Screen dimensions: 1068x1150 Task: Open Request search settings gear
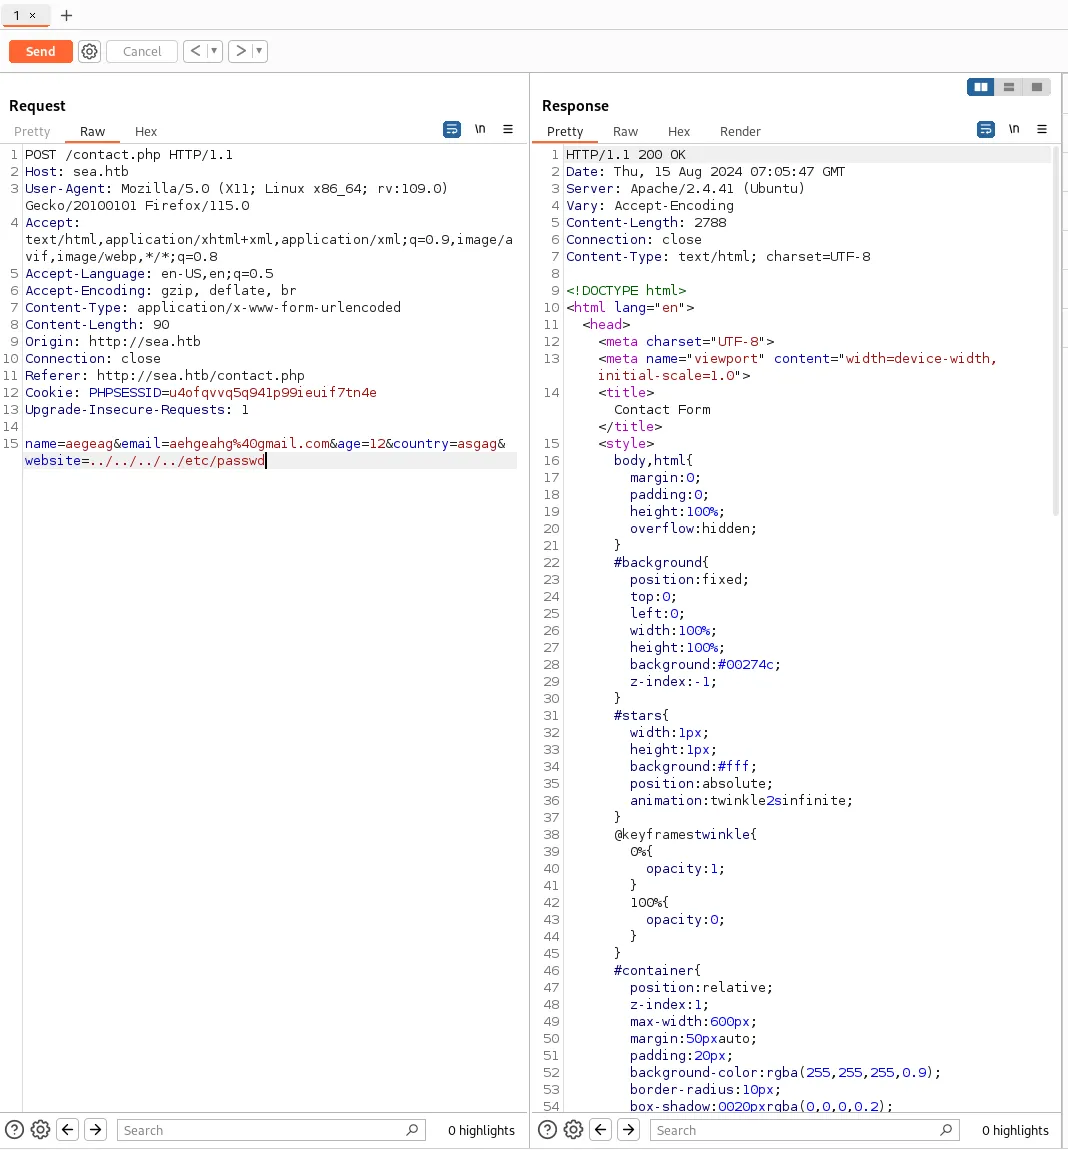tap(41, 1129)
